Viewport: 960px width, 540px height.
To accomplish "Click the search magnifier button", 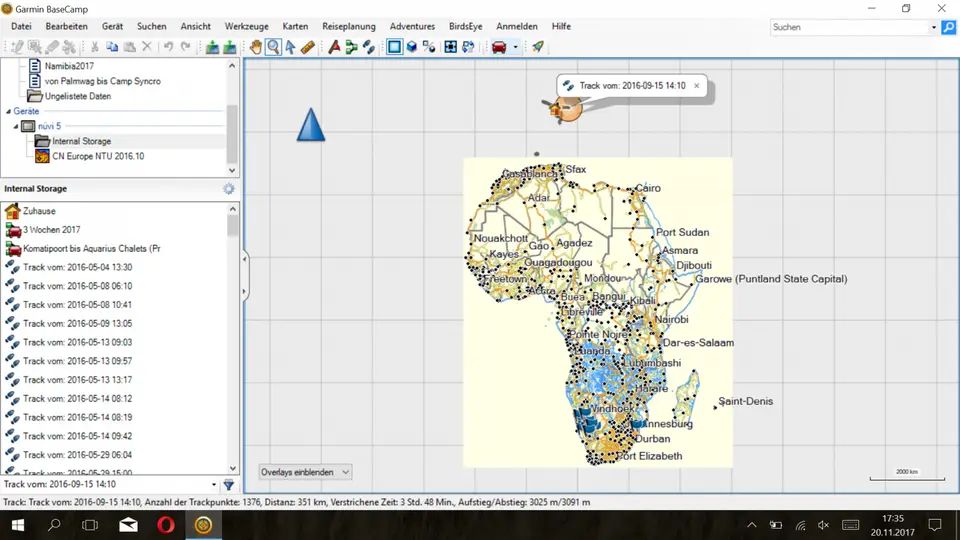I will (x=948, y=28).
